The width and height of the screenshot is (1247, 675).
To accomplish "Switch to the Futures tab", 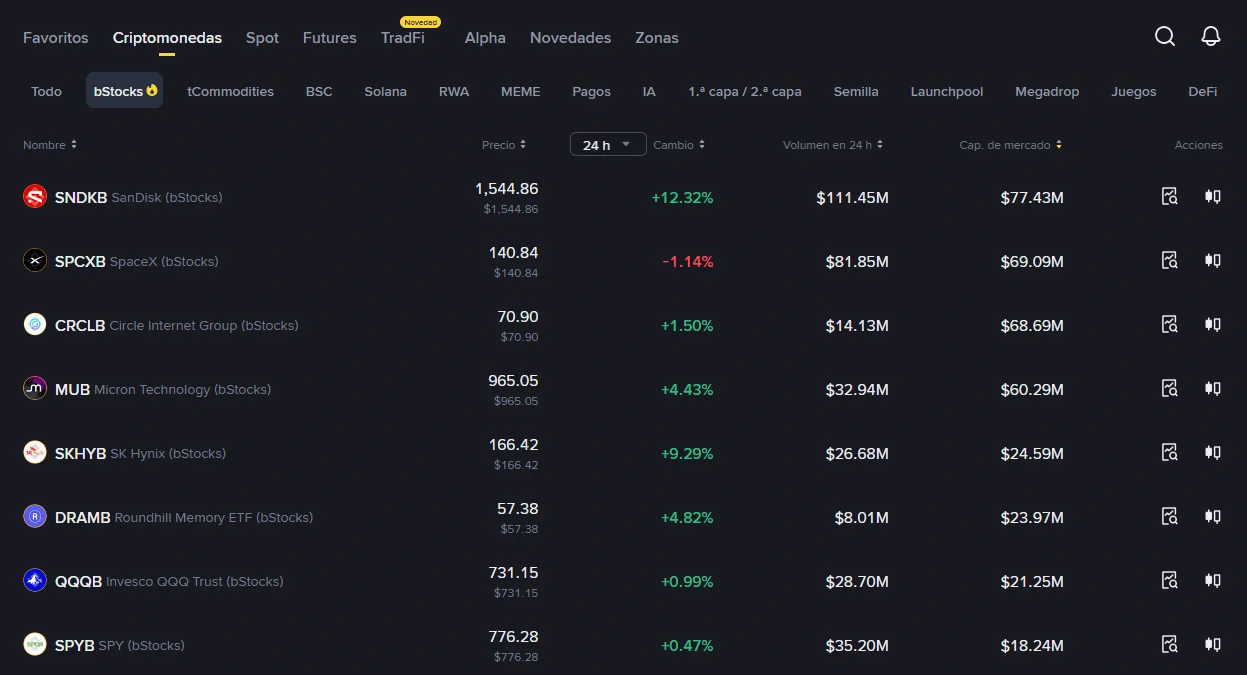I will tap(330, 38).
